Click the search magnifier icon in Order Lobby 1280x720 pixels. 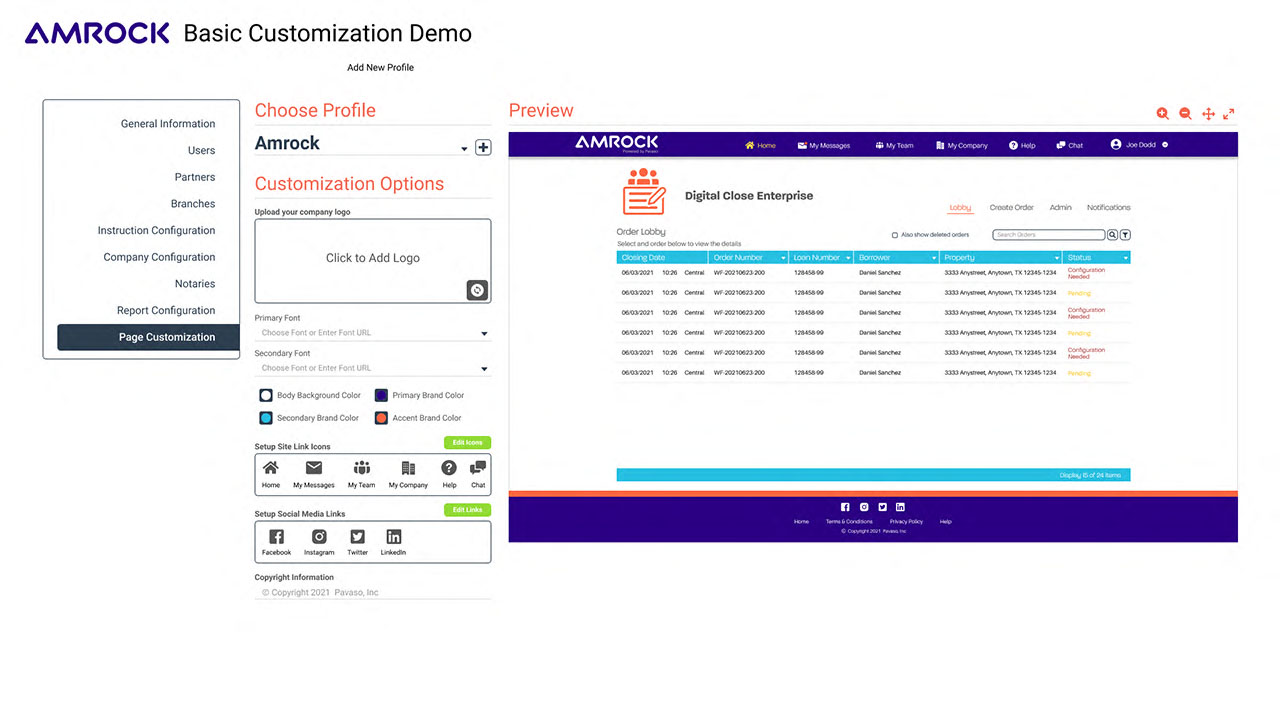(x=1112, y=235)
